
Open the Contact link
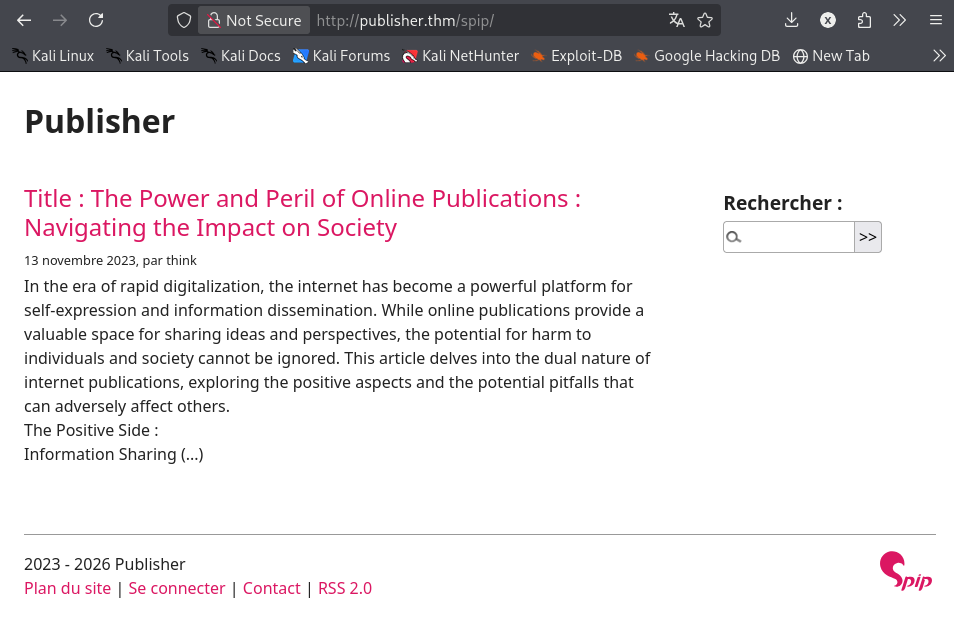(x=271, y=588)
